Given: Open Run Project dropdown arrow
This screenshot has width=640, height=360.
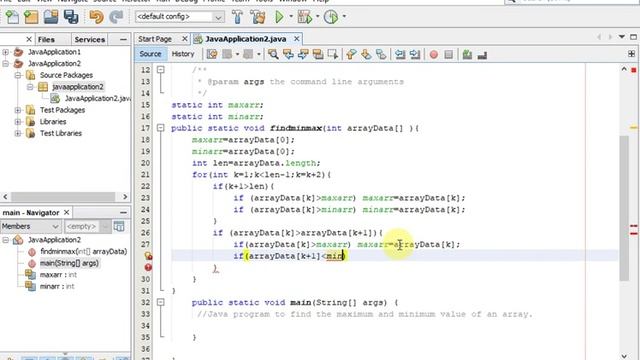Looking at the screenshot, I should click(291, 17).
